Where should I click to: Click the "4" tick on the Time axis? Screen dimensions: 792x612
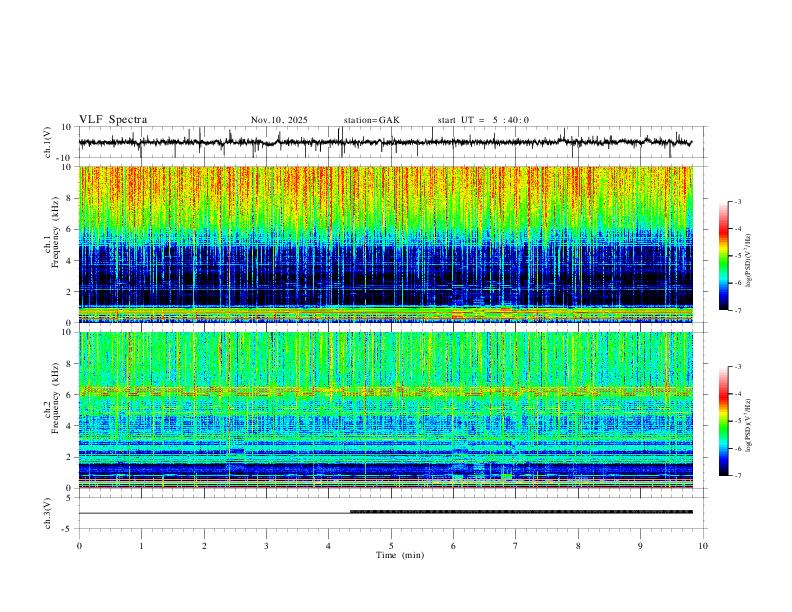click(x=329, y=546)
